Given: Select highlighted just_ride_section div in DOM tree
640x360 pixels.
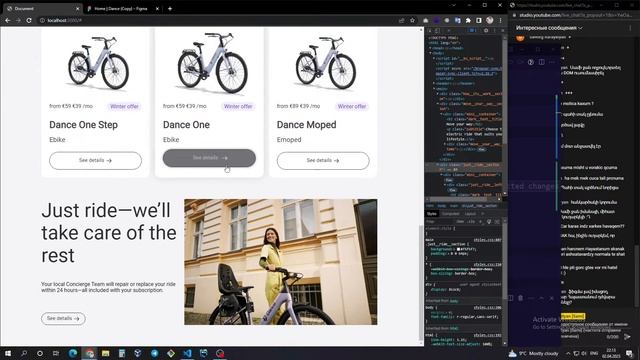Looking at the screenshot, I should tap(464, 167).
